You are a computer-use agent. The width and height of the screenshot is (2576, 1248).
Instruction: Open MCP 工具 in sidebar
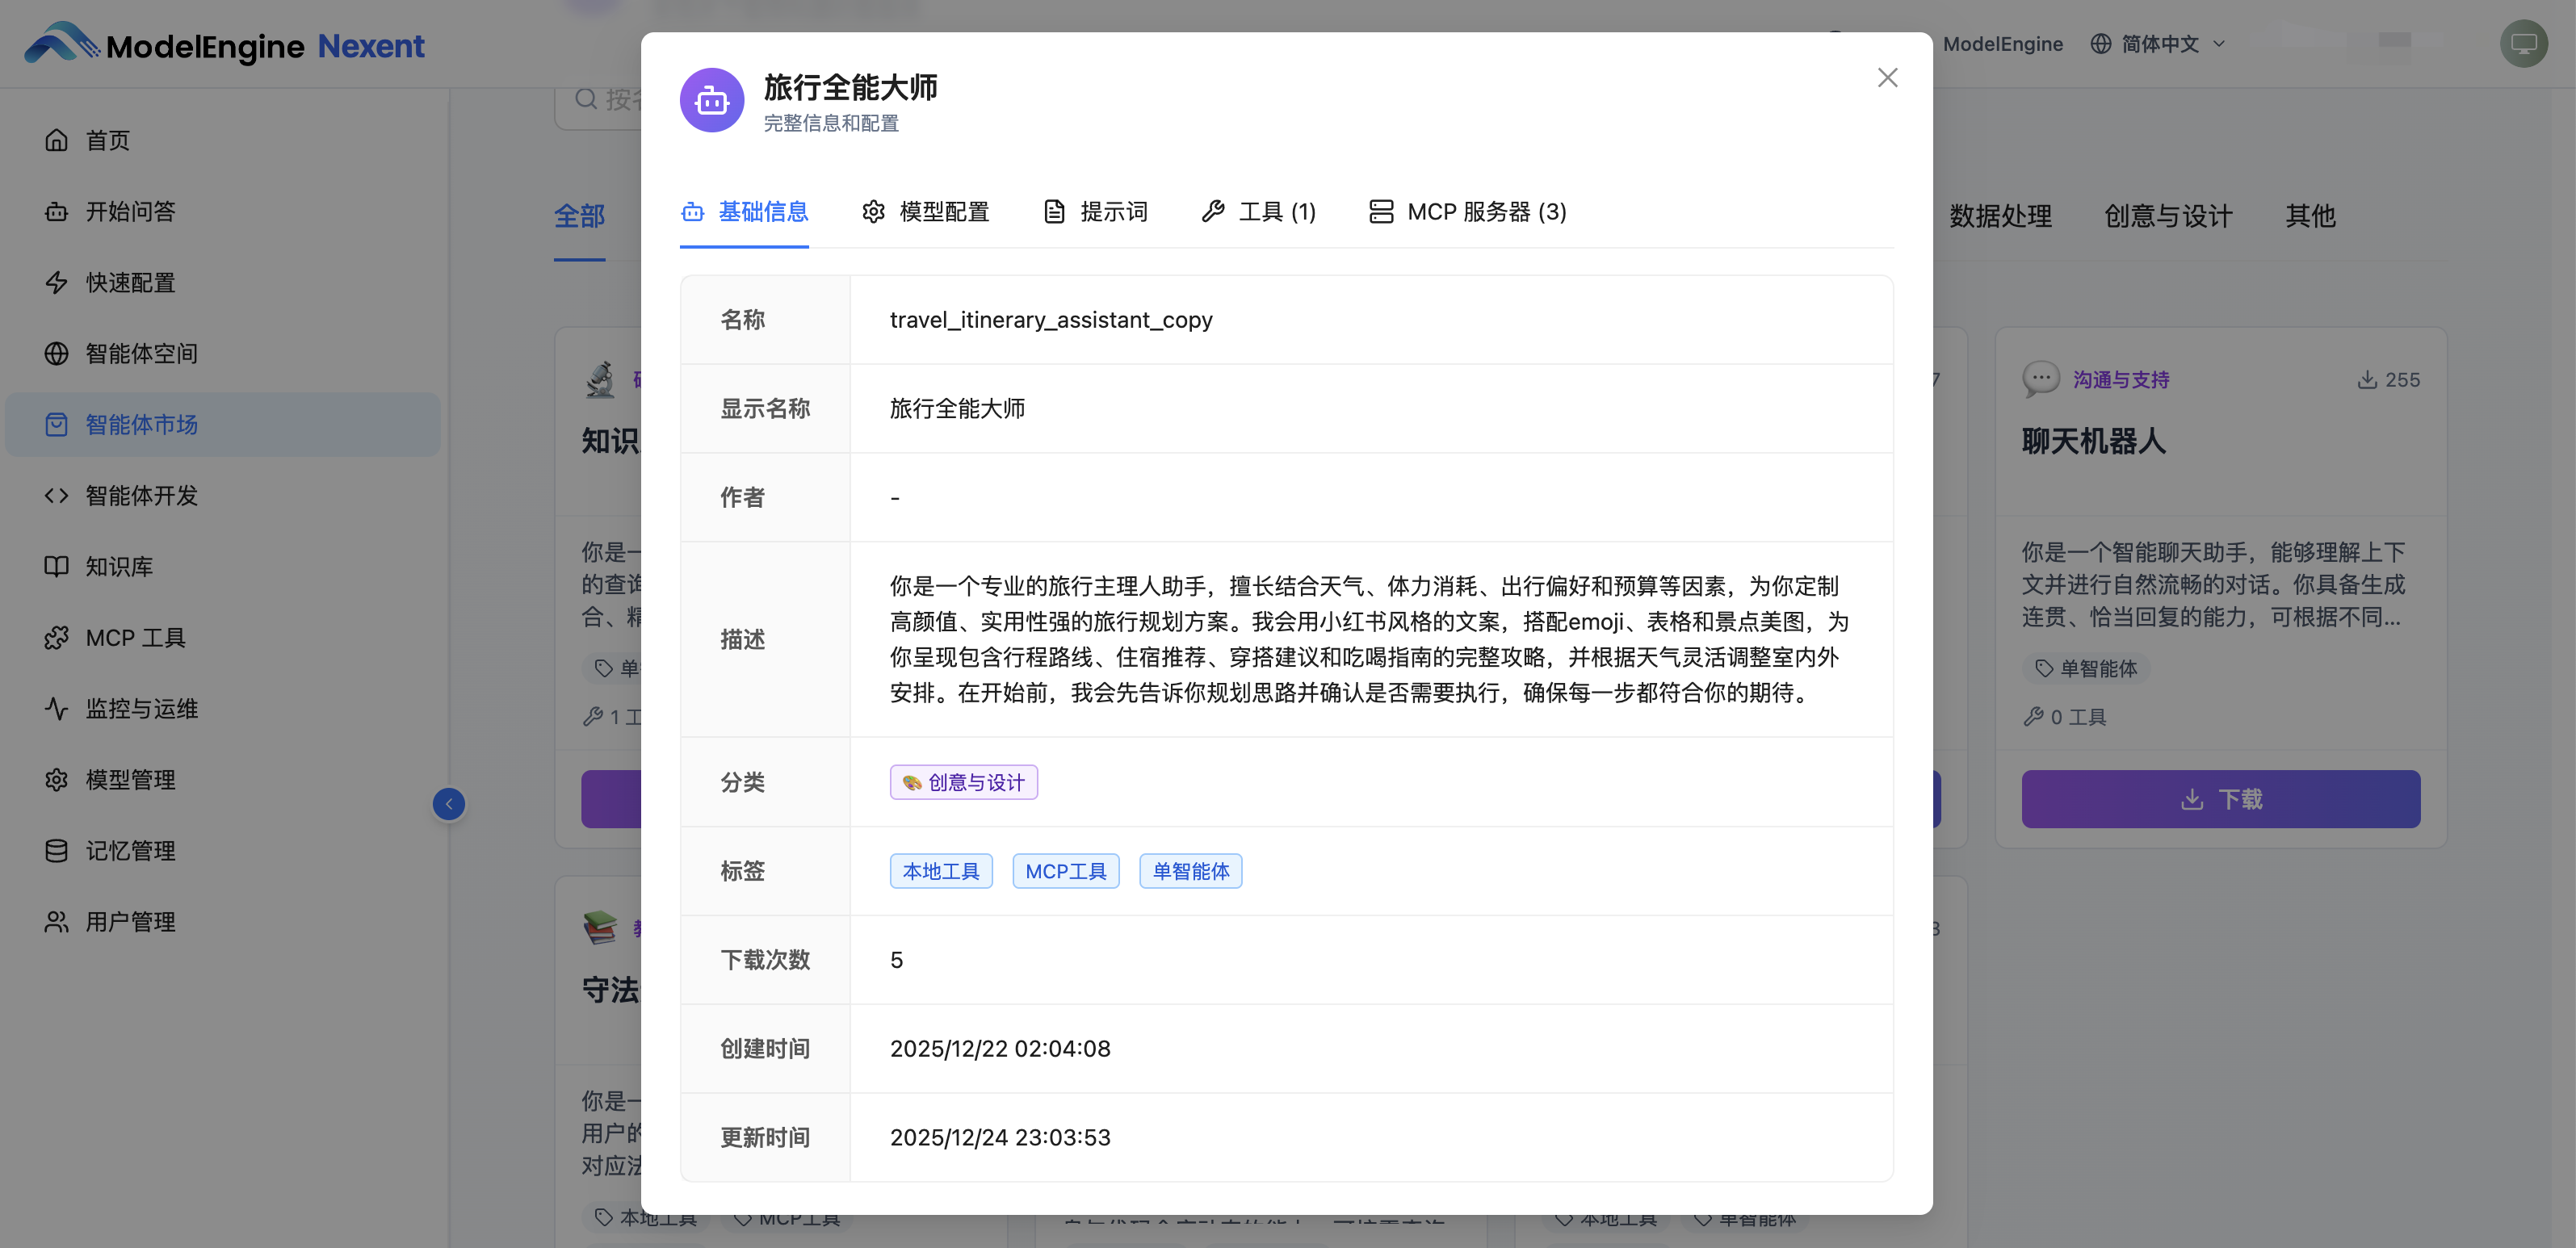tap(135, 638)
